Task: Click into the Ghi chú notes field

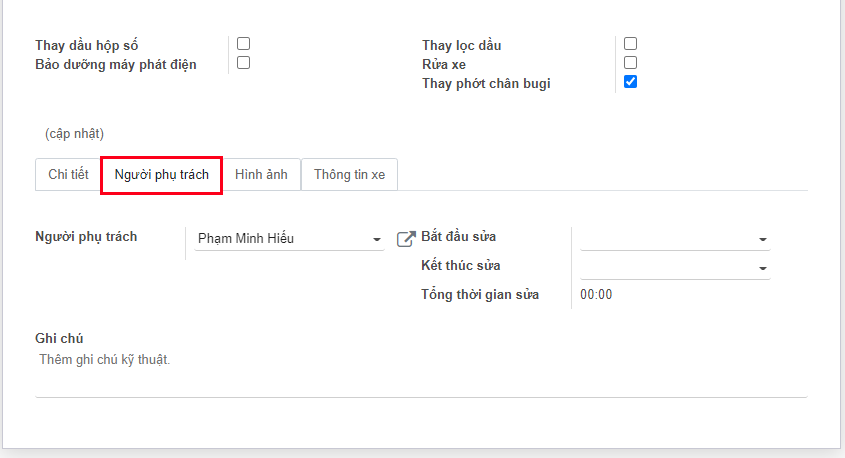Action: pyautogui.click(x=420, y=360)
